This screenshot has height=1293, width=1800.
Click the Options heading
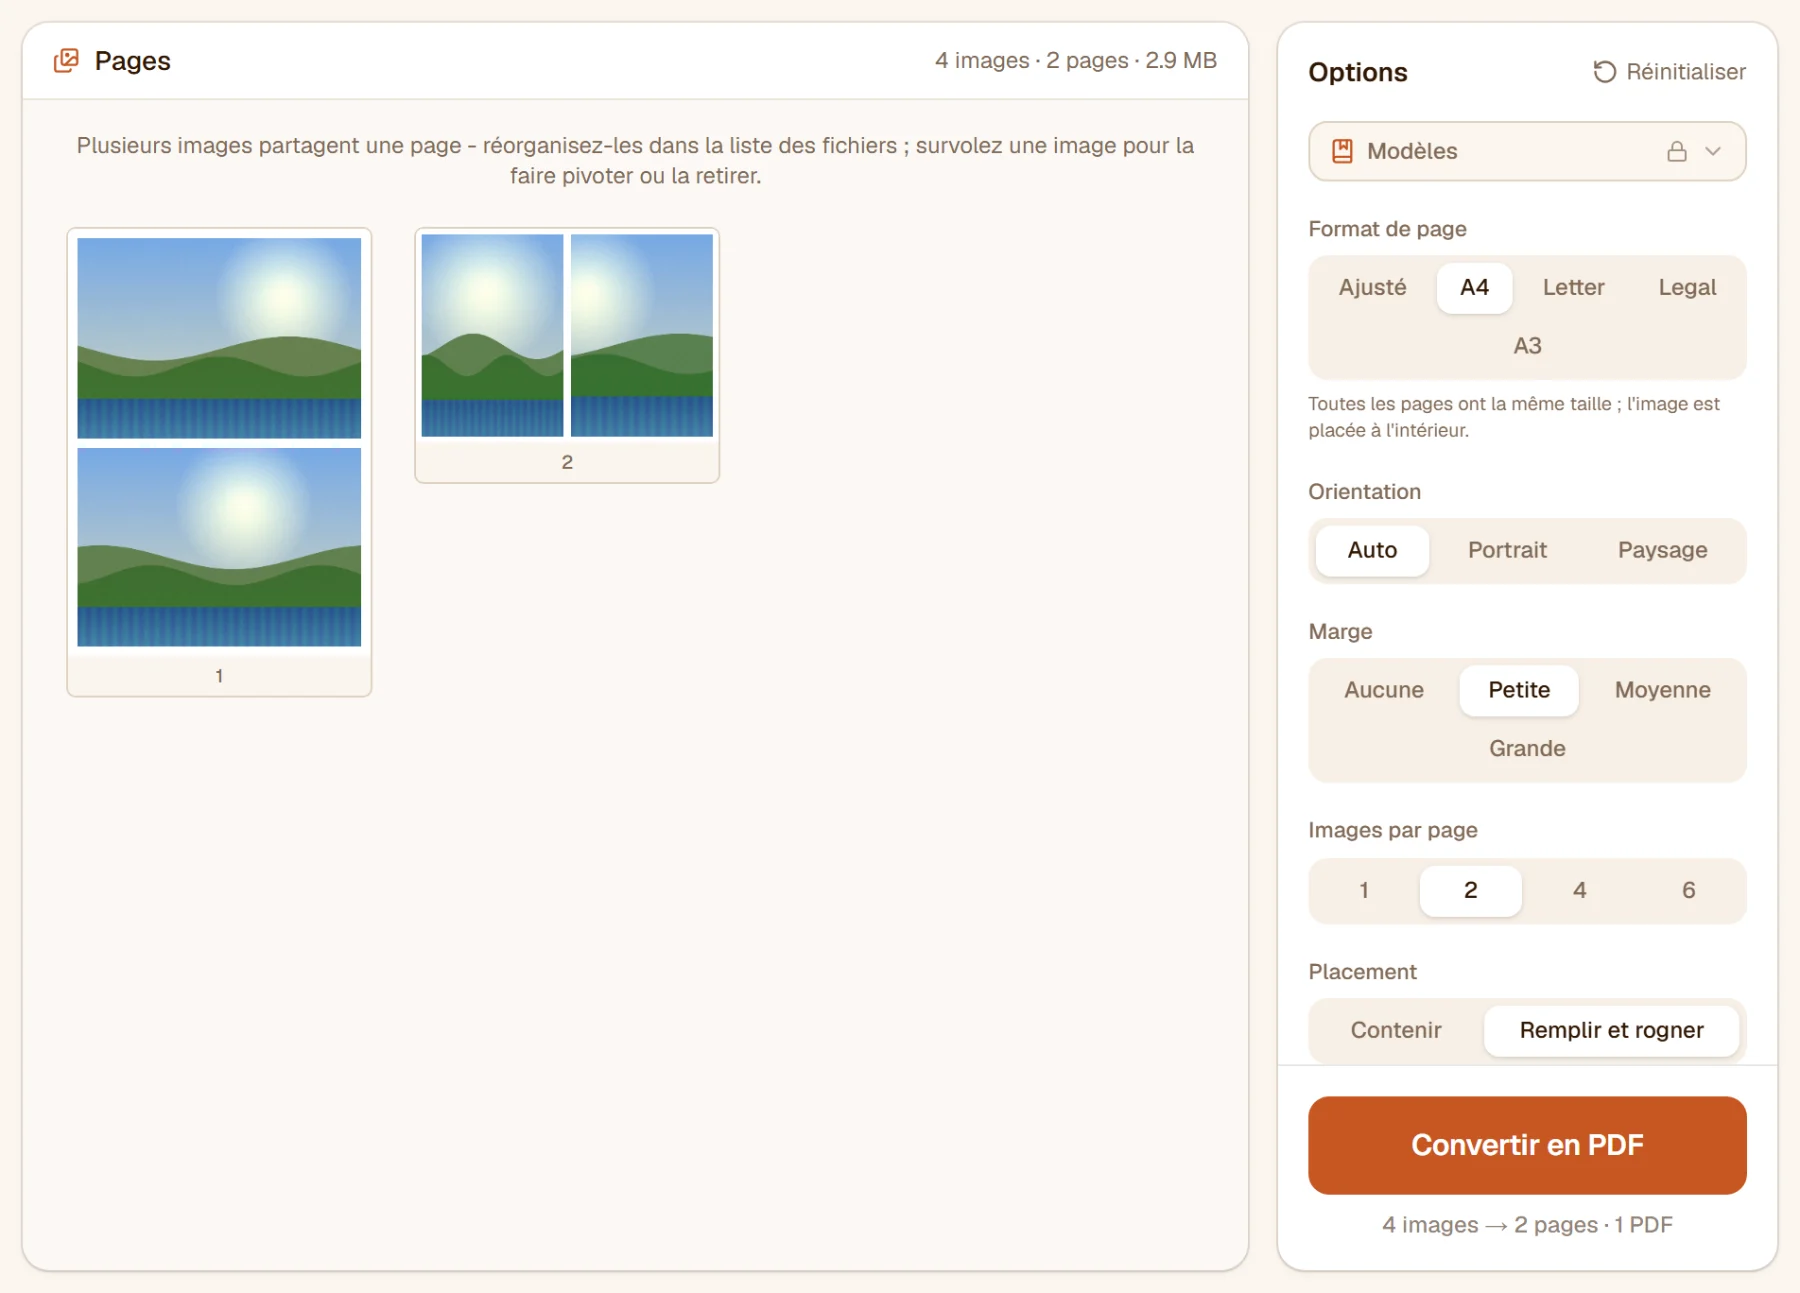[1357, 73]
